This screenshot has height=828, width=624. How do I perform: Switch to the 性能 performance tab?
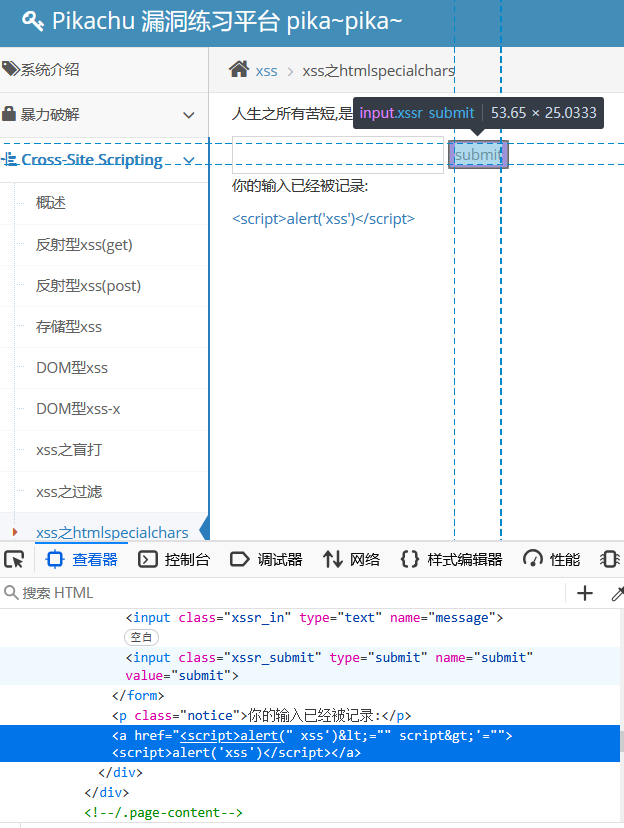click(x=552, y=559)
